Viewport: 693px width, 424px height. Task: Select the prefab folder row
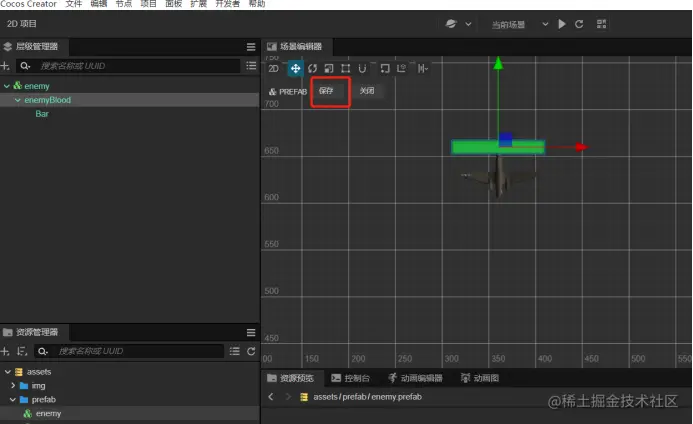point(129,400)
